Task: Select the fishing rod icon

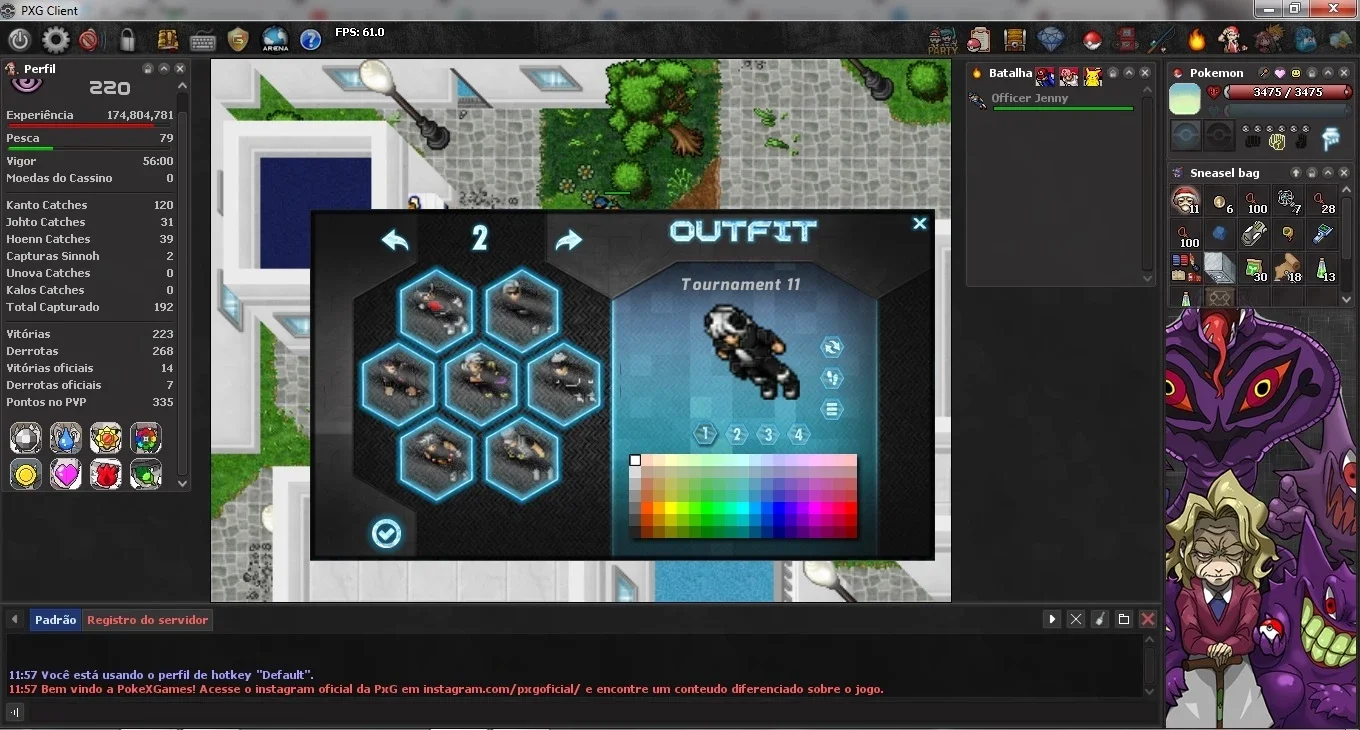Action: [x=1161, y=40]
